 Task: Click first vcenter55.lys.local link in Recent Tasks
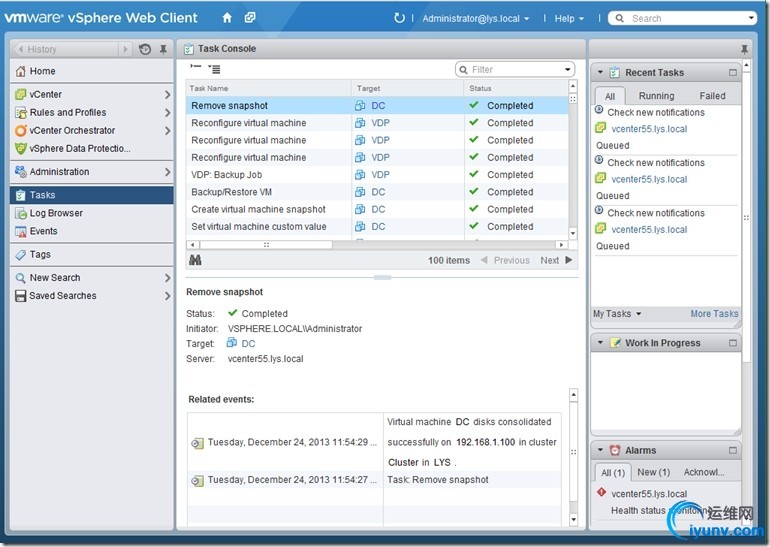click(649, 129)
